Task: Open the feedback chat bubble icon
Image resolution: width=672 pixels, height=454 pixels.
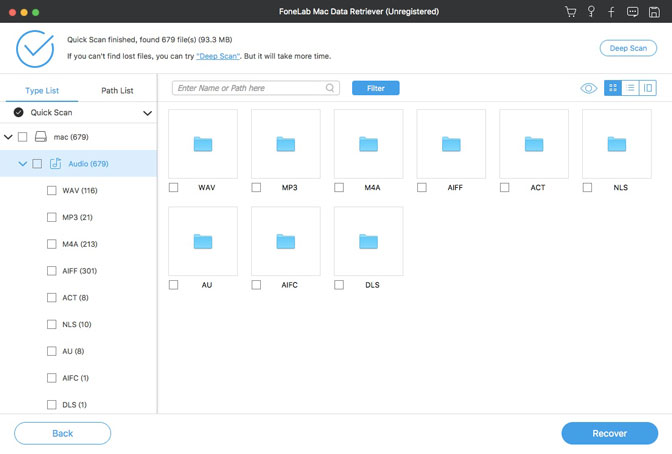Action: coord(633,12)
